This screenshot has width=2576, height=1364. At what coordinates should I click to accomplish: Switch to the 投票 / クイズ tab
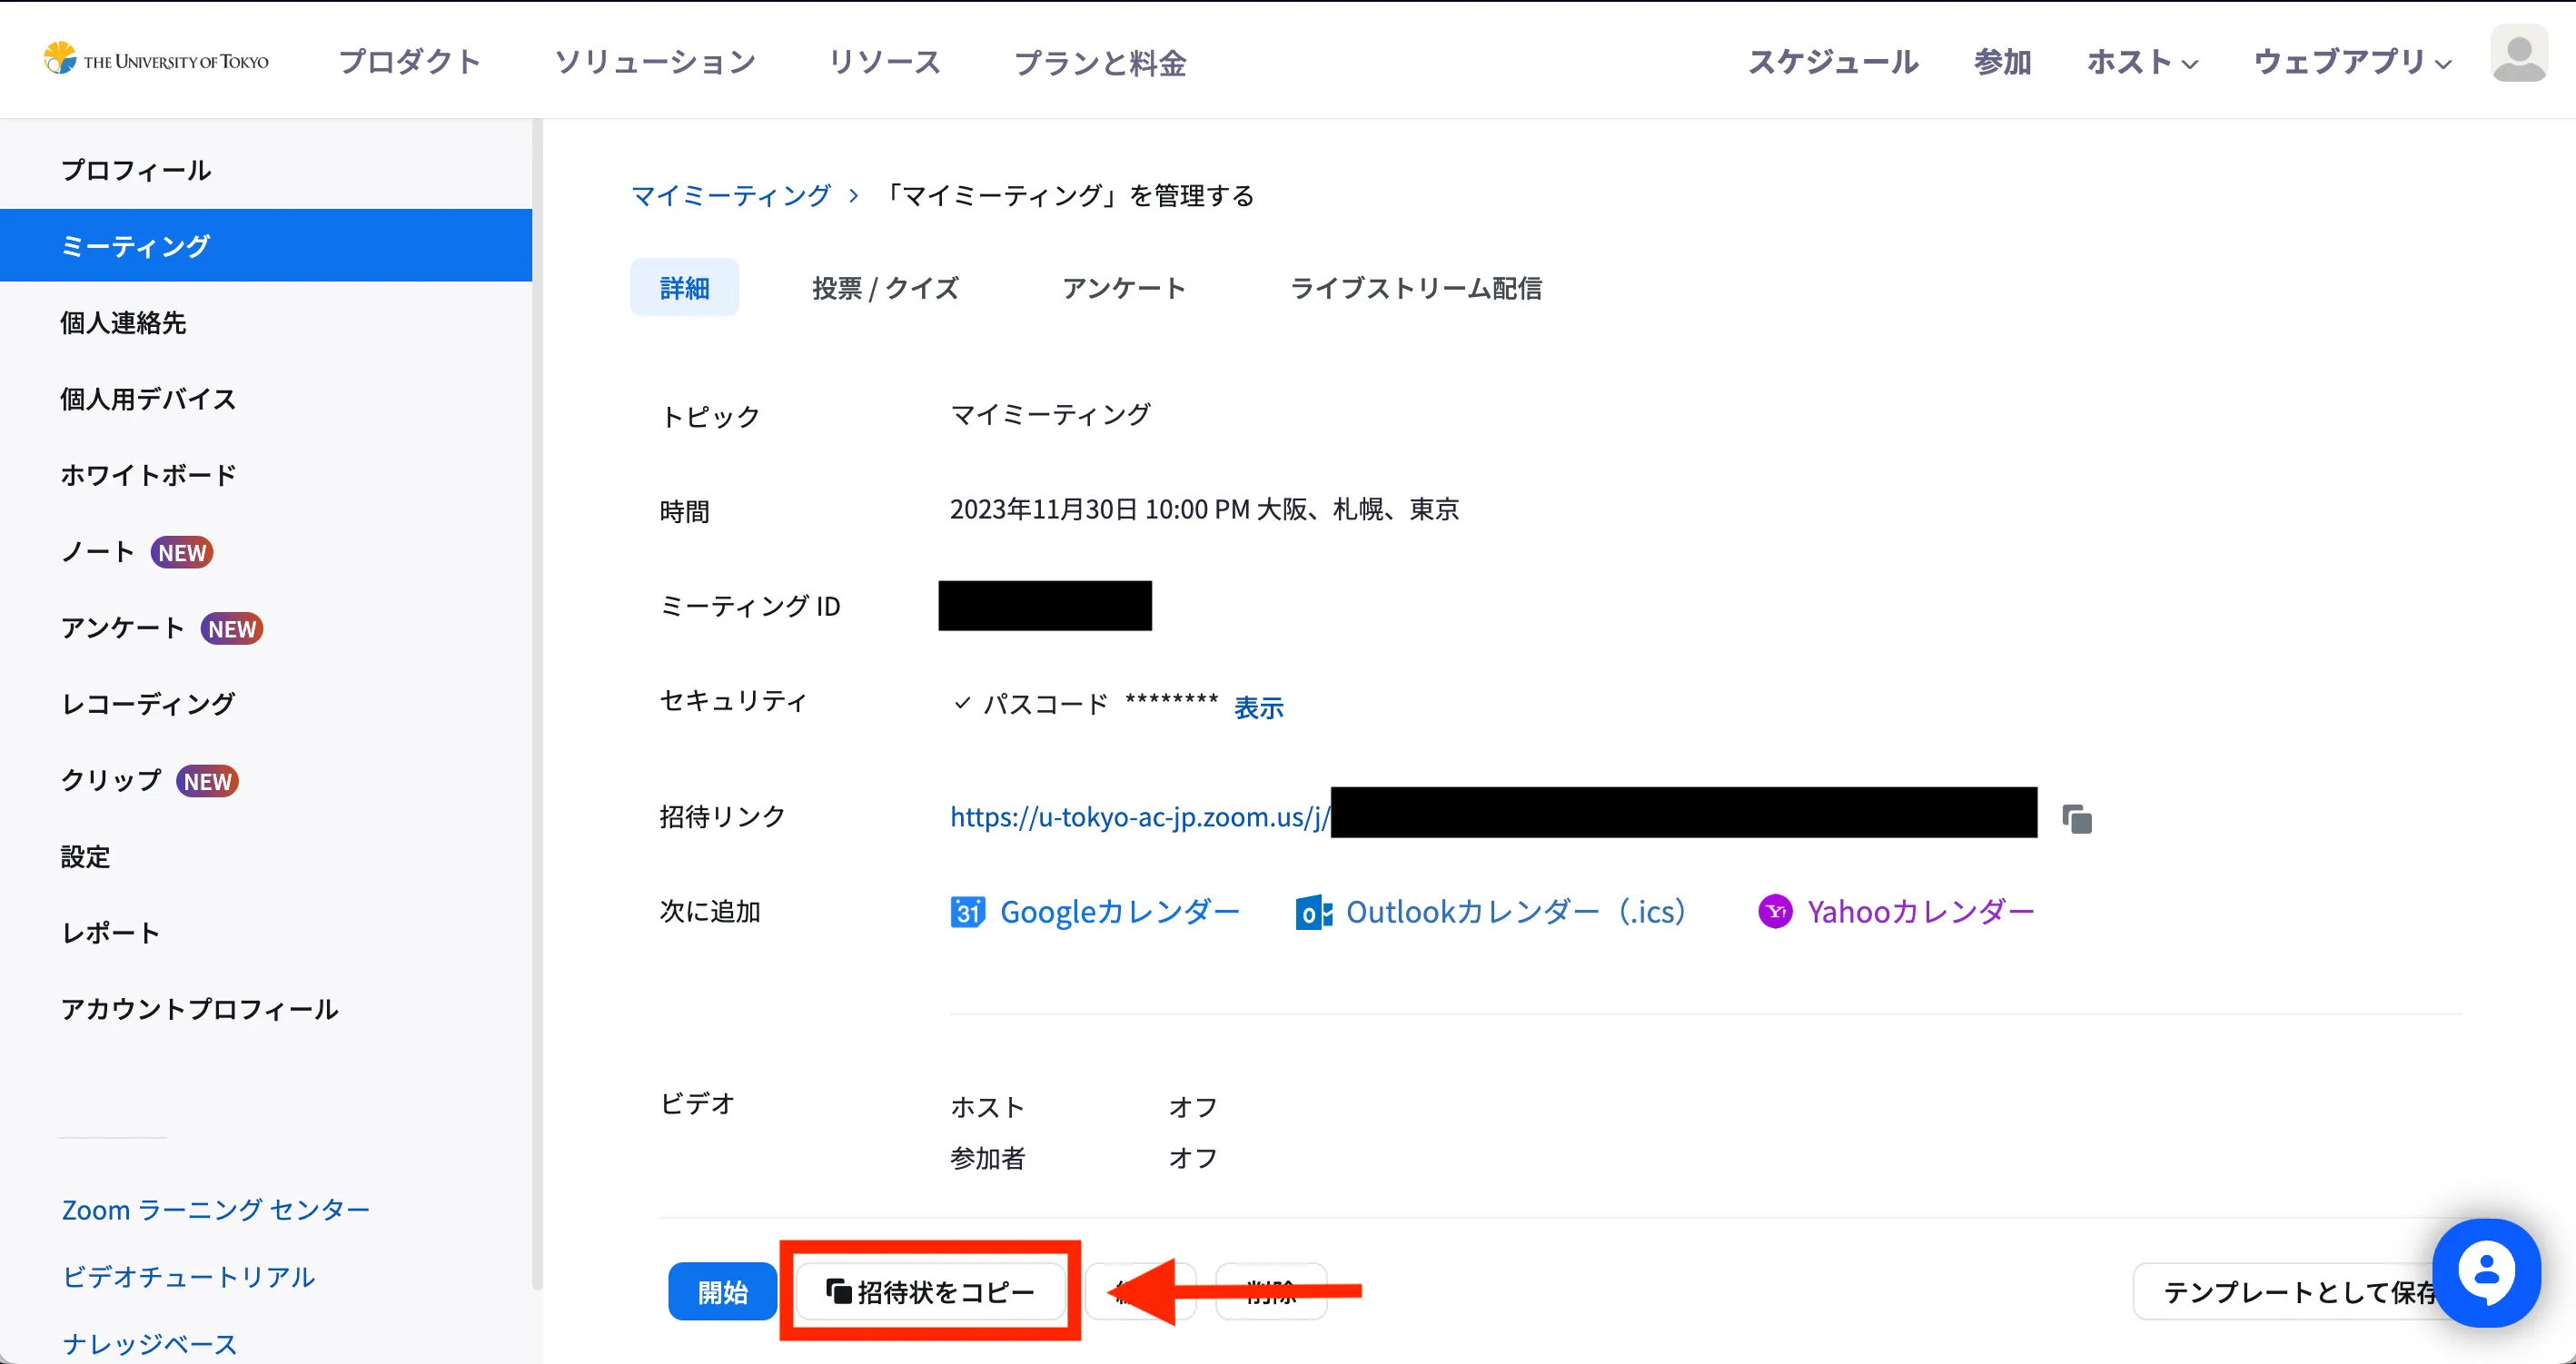885,288
